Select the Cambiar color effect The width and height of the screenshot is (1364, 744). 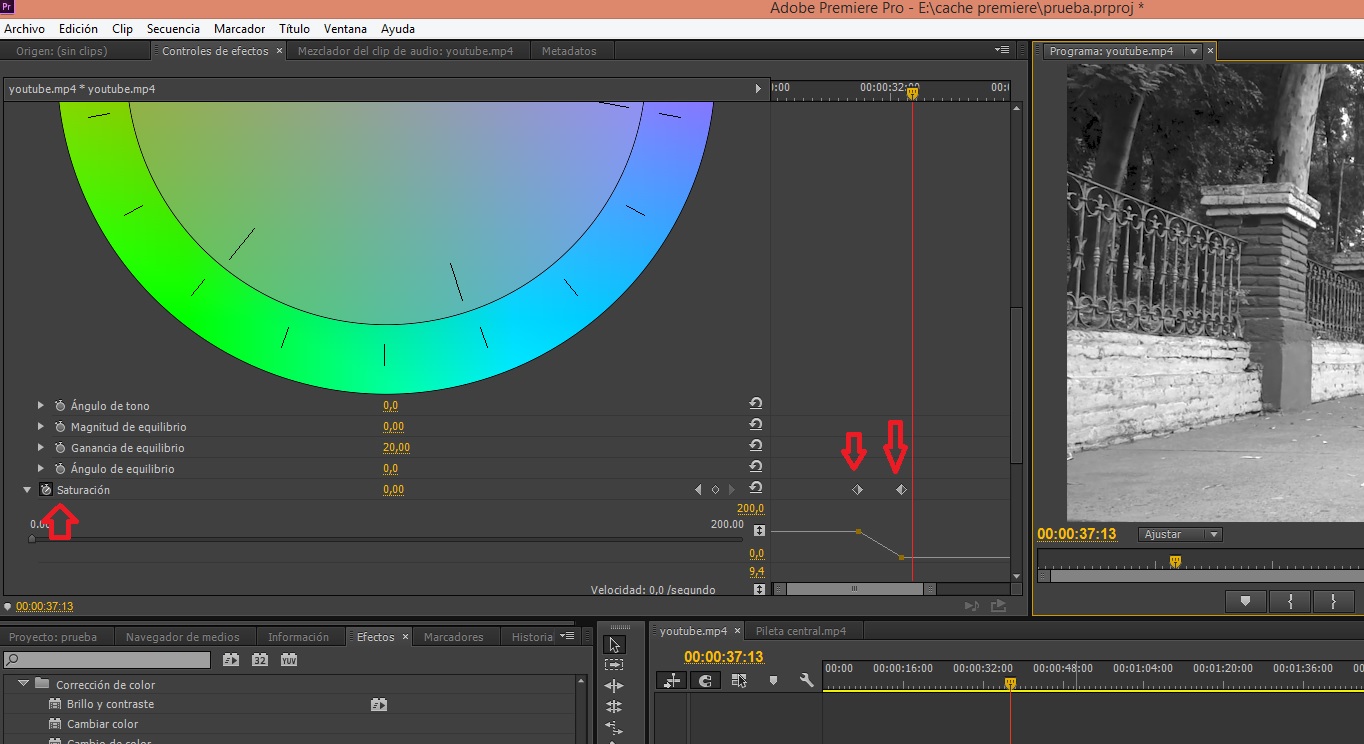point(102,724)
